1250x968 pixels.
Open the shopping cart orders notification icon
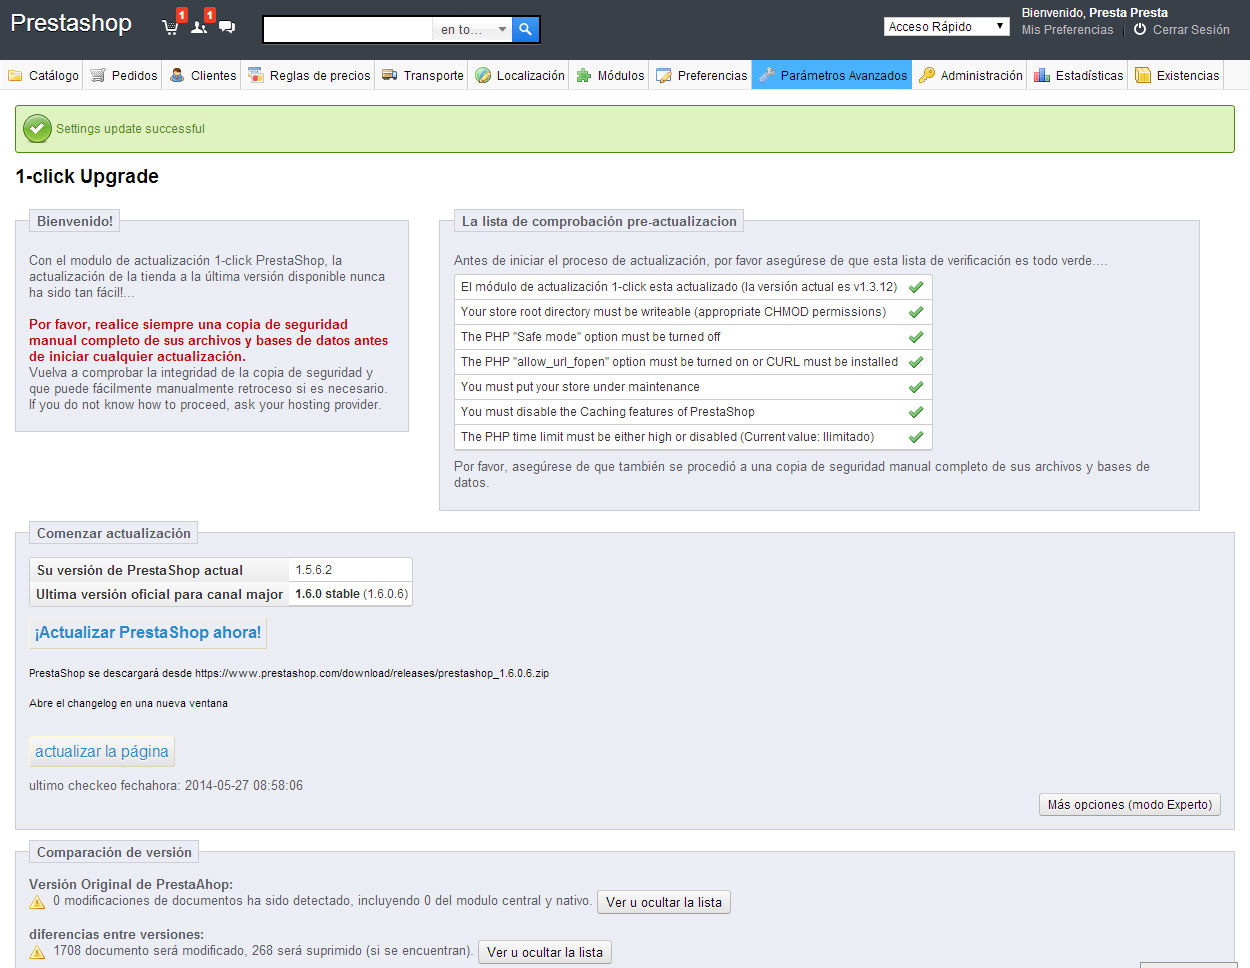(x=171, y=27)
